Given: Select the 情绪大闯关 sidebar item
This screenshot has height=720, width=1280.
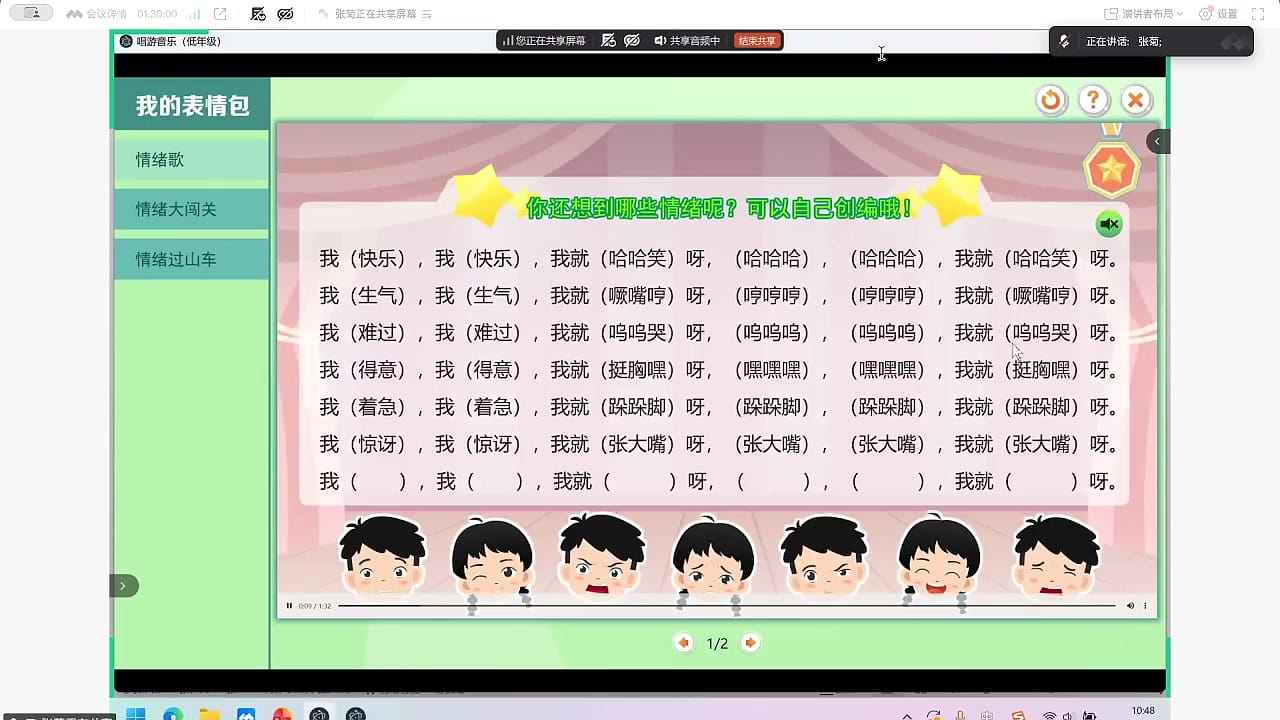Looking at the screenshot, I should [191, 210].
